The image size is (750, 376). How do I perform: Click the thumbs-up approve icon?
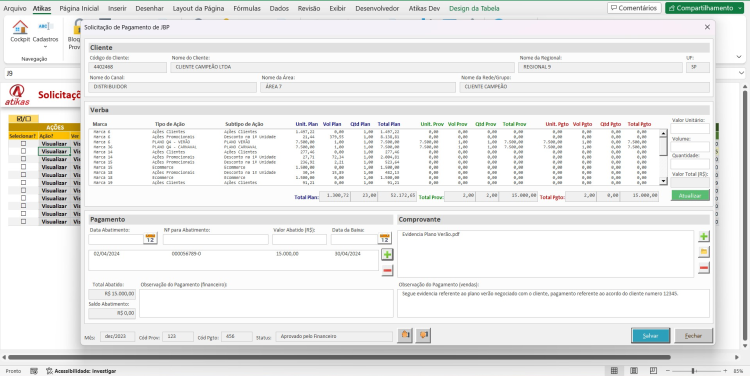(405, 335)
